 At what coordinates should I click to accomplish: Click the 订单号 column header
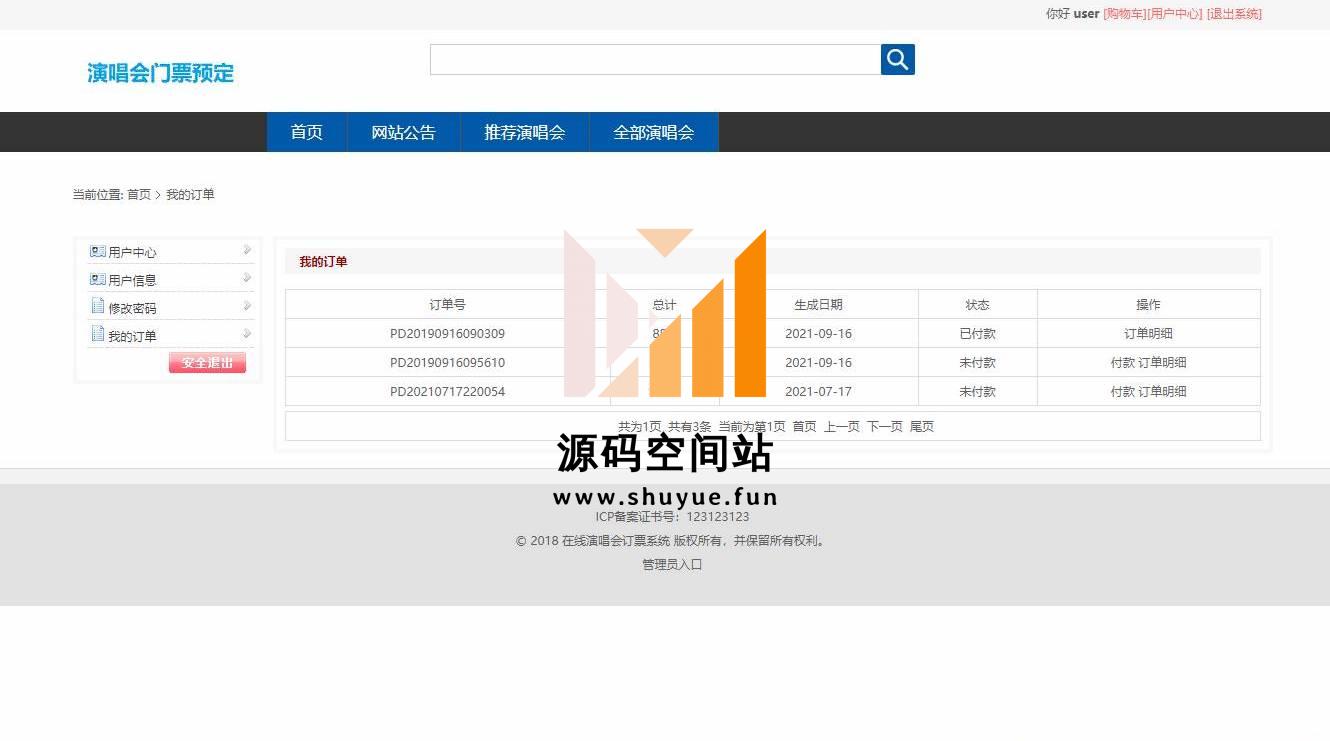(x=447, y=305)
